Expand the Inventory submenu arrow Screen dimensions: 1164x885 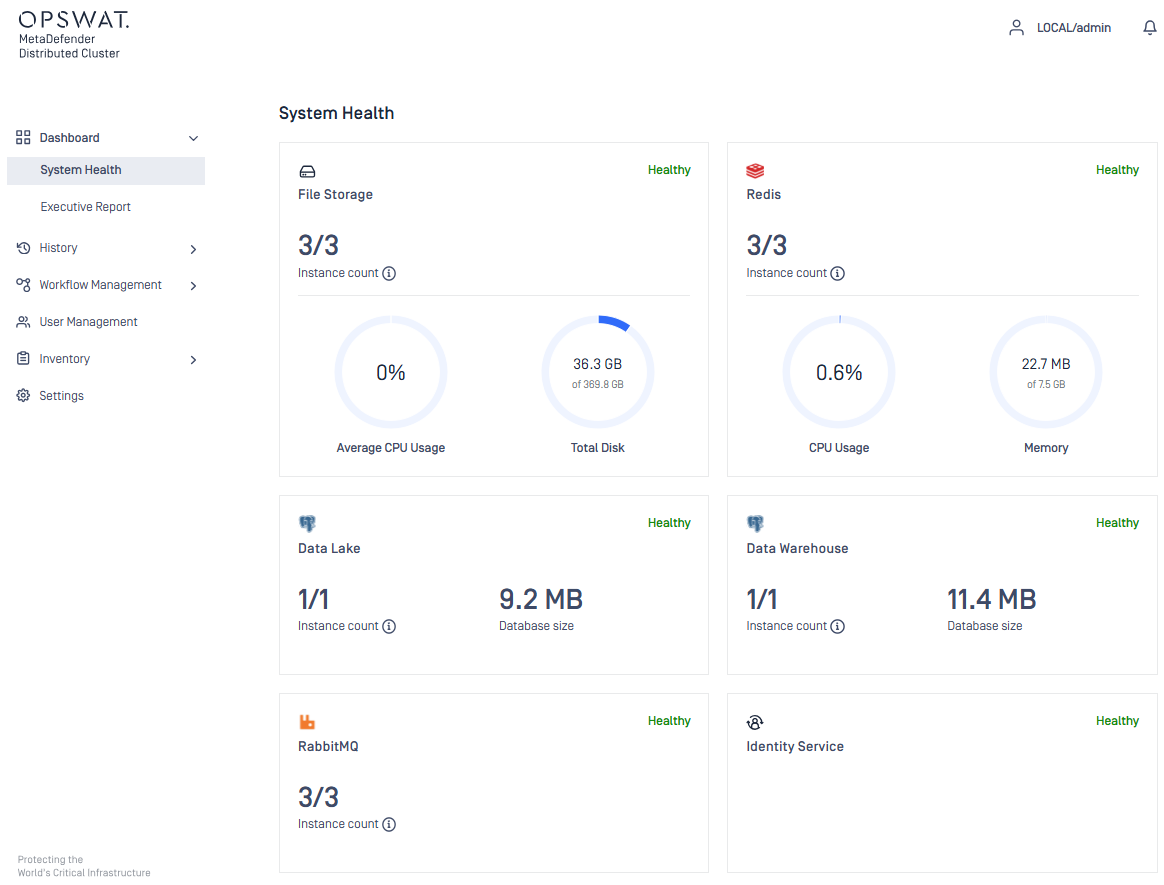click(193, 360)
